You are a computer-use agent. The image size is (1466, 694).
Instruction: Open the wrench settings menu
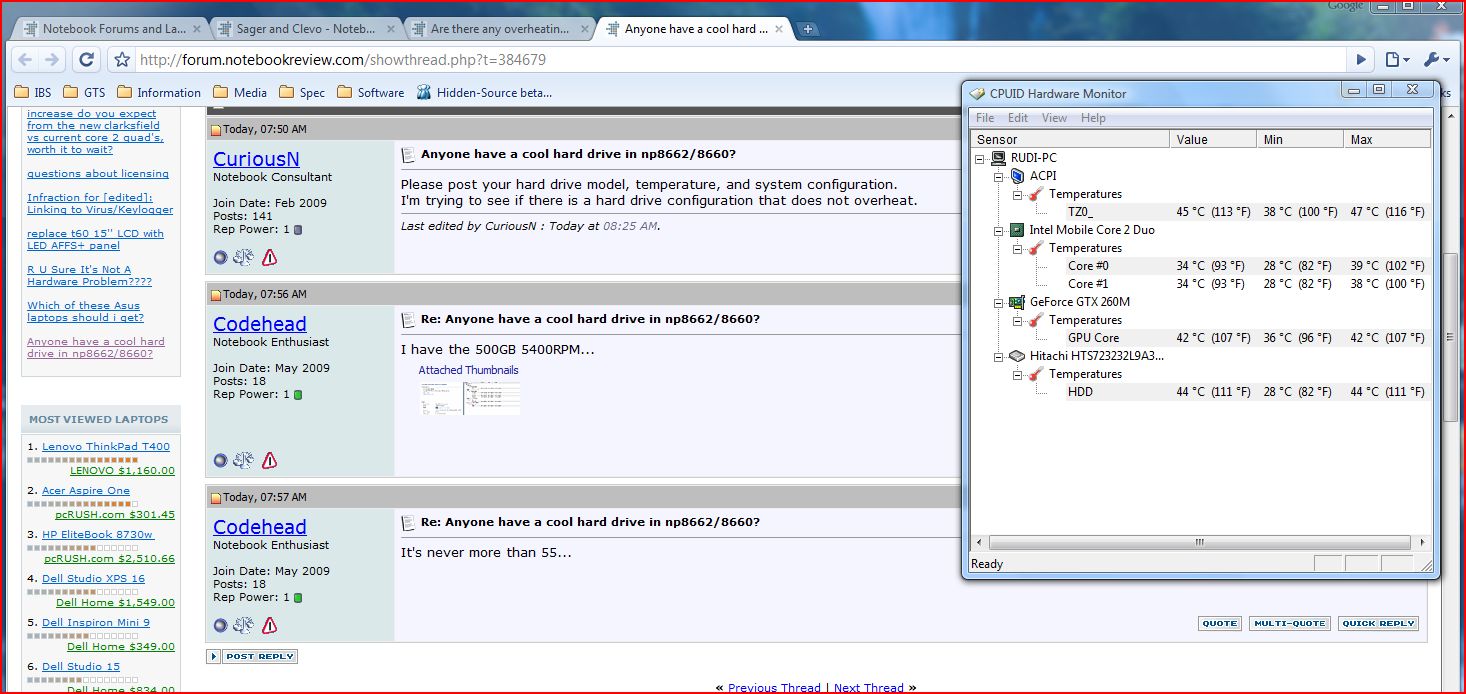pyautogui.click(x=1436, y=60)
